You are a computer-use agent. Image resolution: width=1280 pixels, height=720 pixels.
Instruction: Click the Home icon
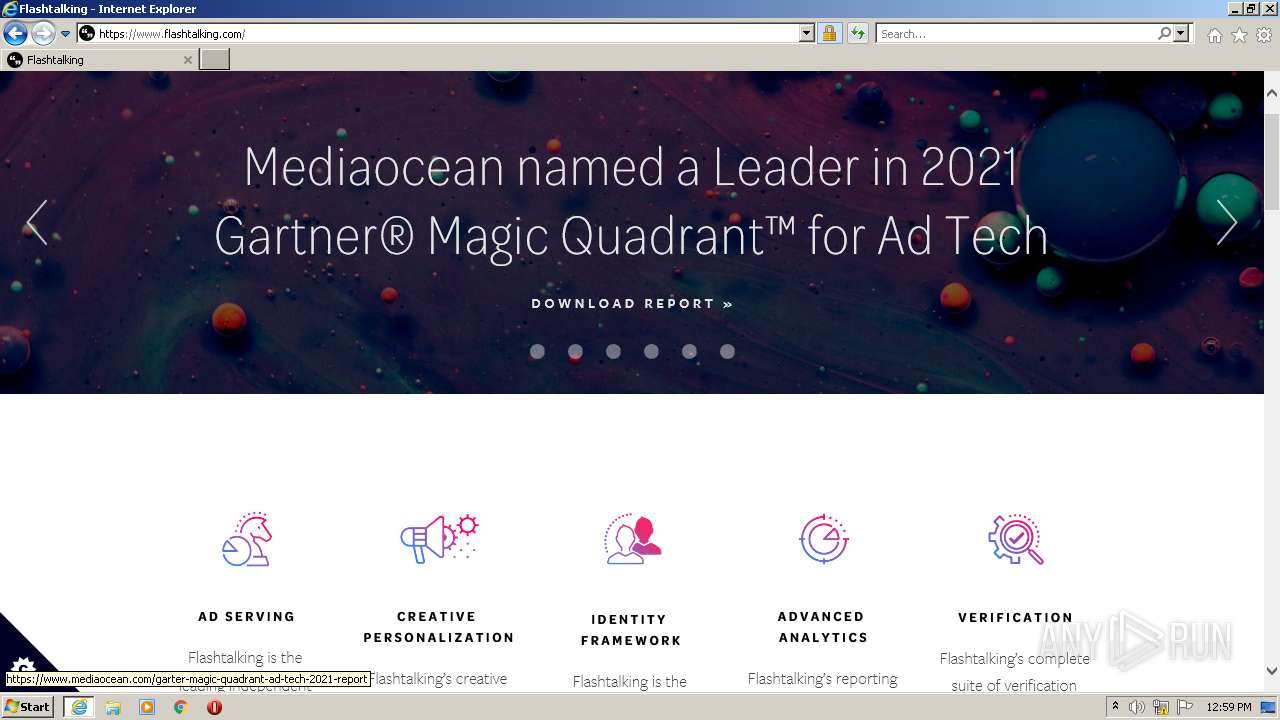(x=1214, y=35)
